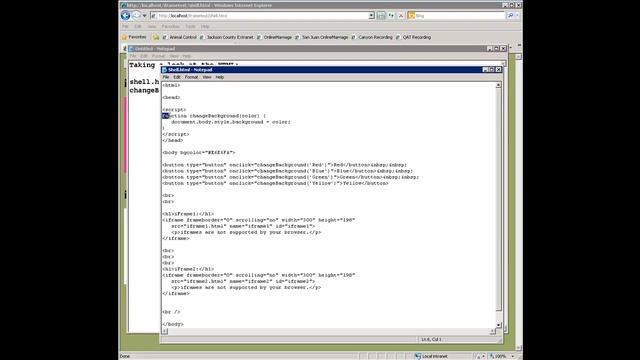Click horizontal scrollbar right arrow in Shell.html Notepad
This screenshot has height=360, width=640.
pos(492,331)
